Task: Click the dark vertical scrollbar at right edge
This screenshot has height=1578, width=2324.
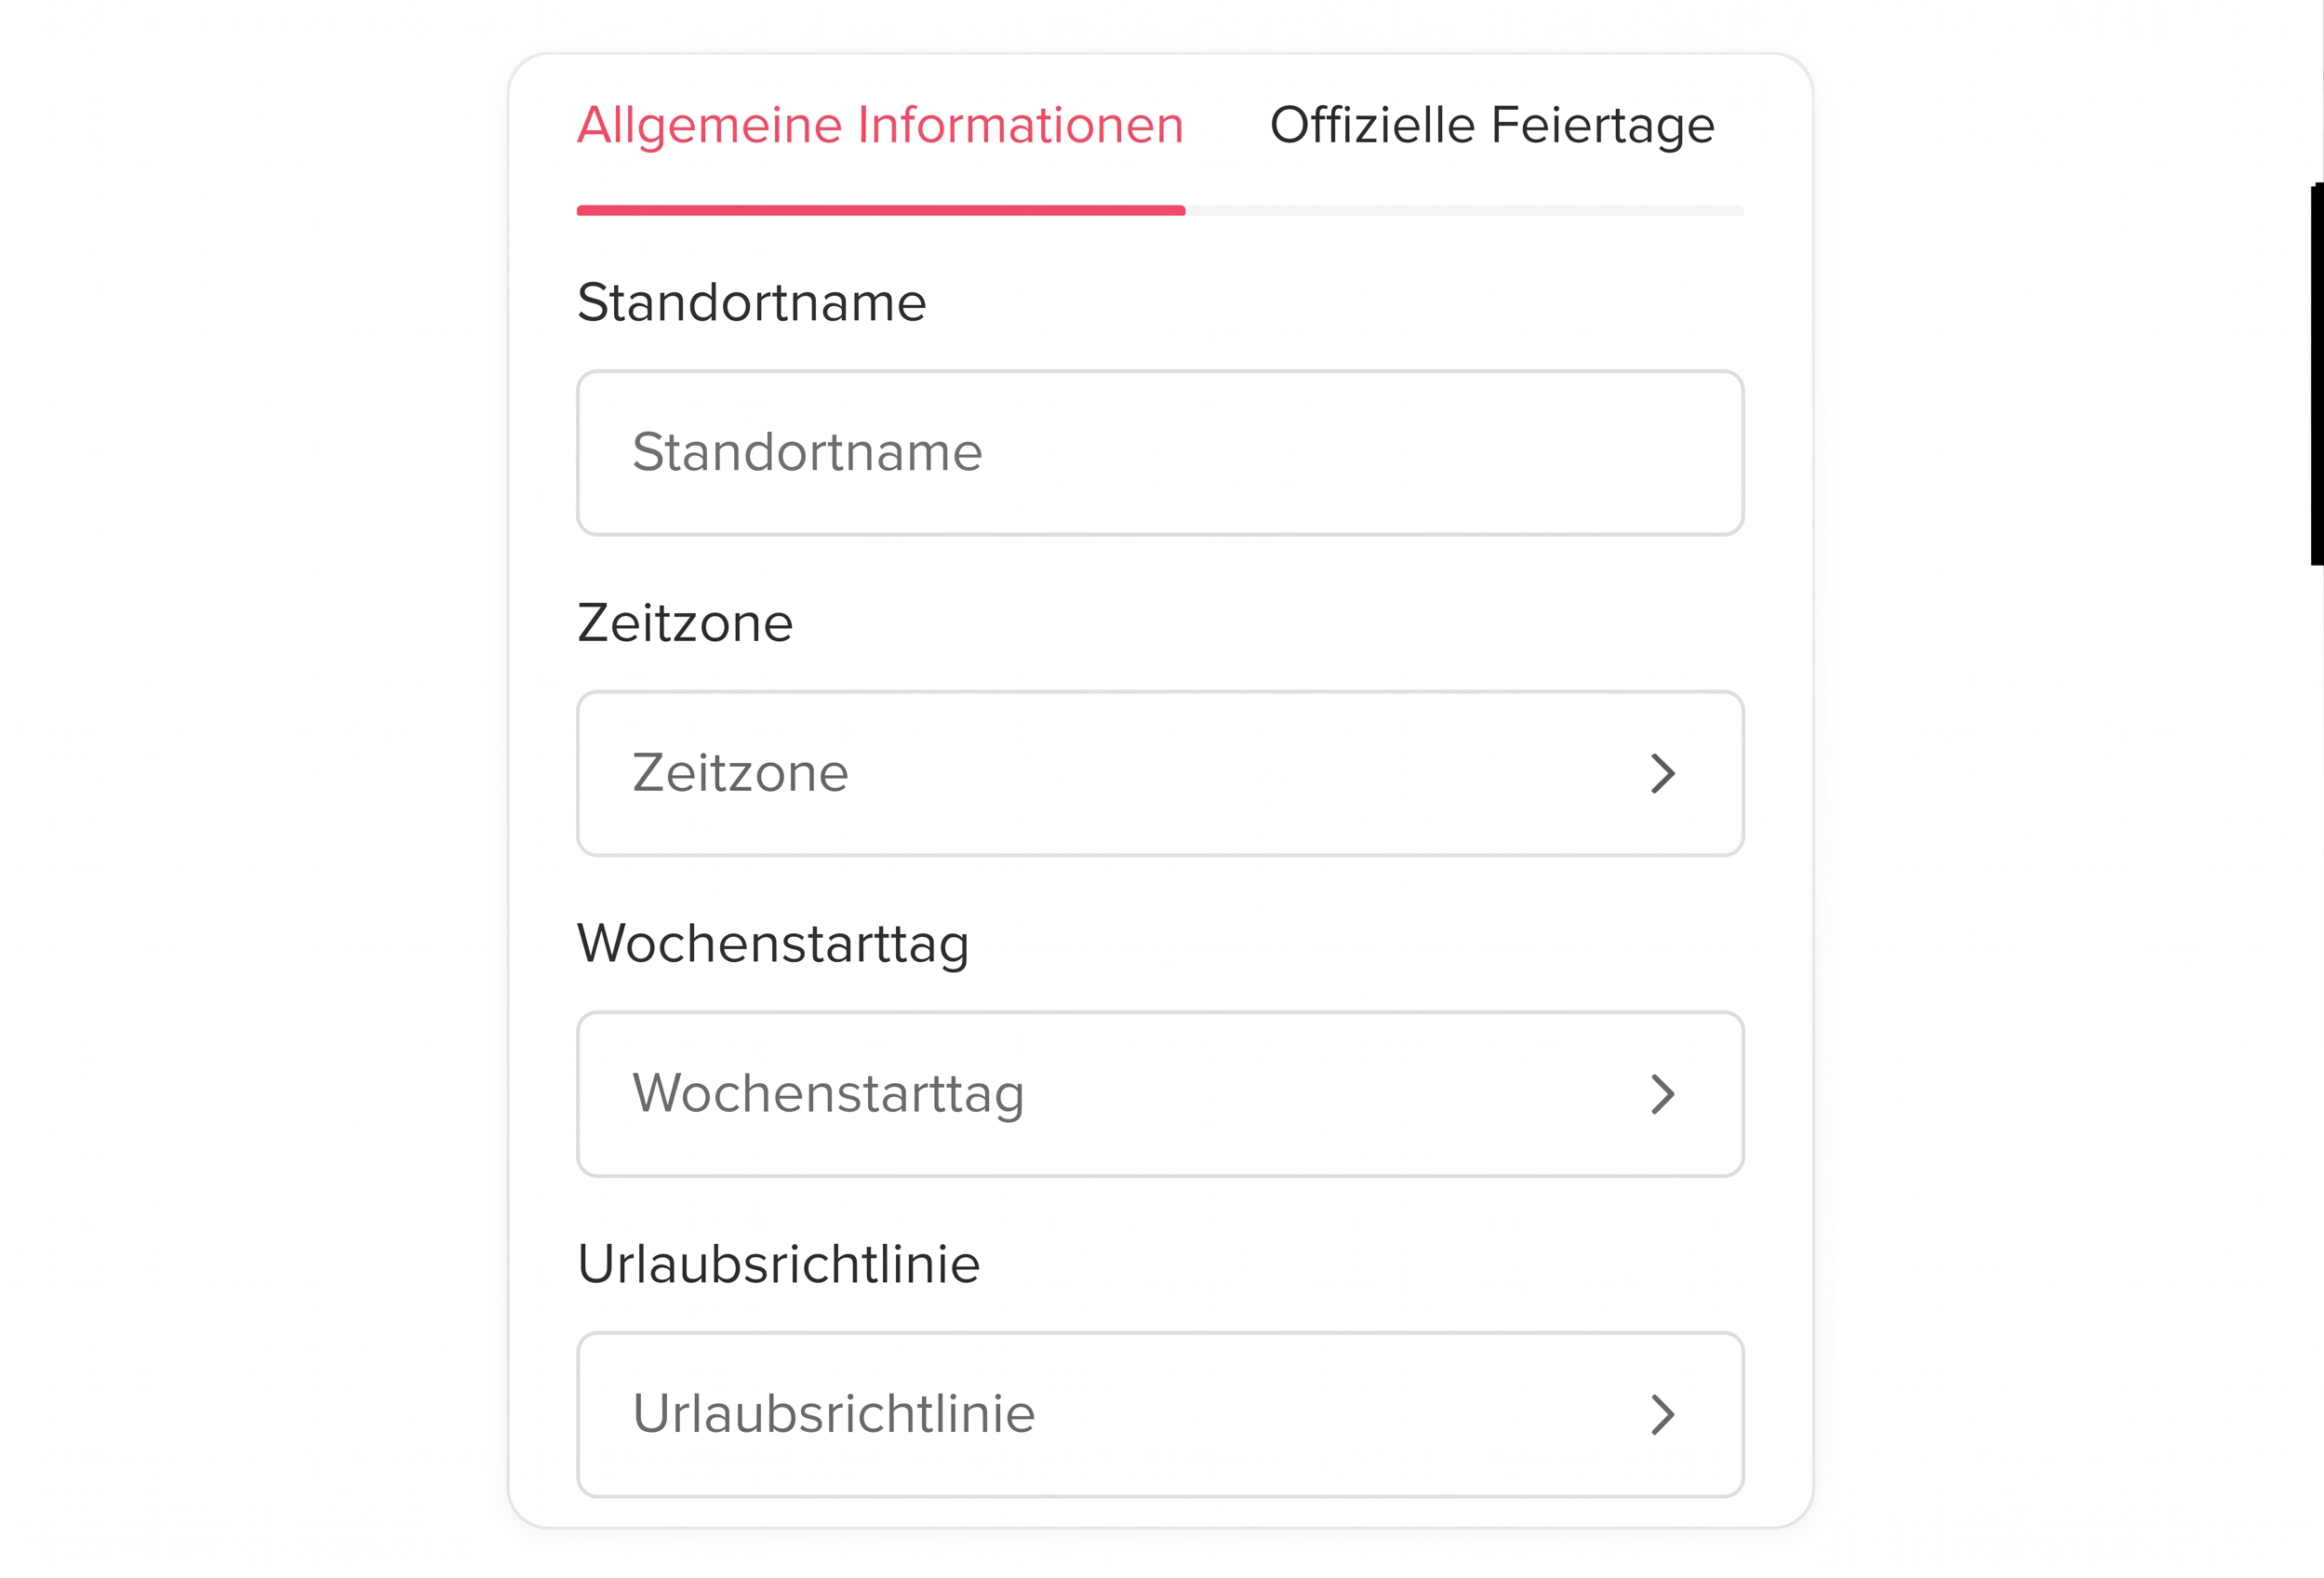Action: point(2316,374)
